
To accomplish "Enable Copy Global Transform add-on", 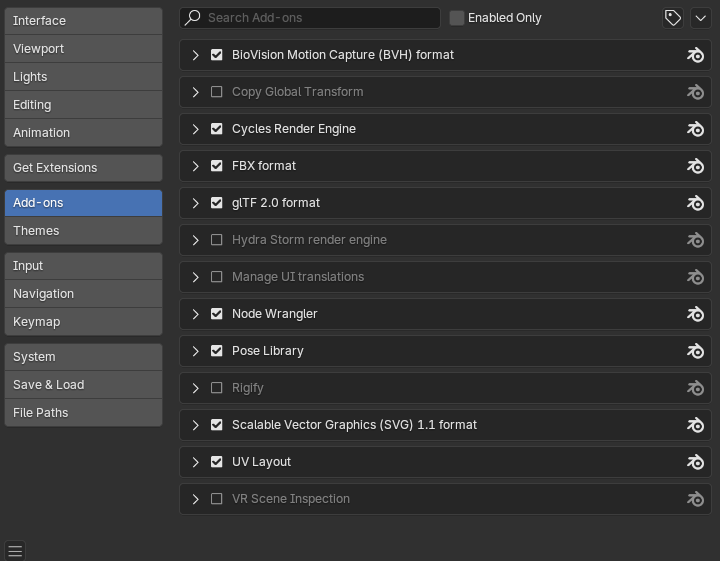I will 216,92.
